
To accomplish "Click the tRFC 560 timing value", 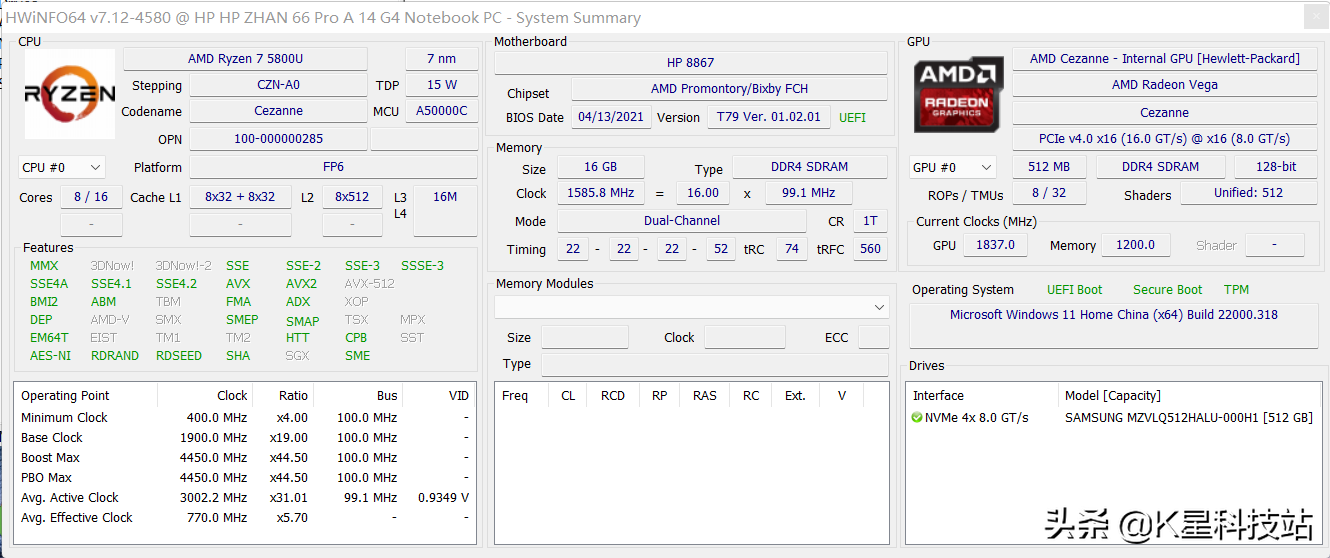I will click(x=870, y=249).
